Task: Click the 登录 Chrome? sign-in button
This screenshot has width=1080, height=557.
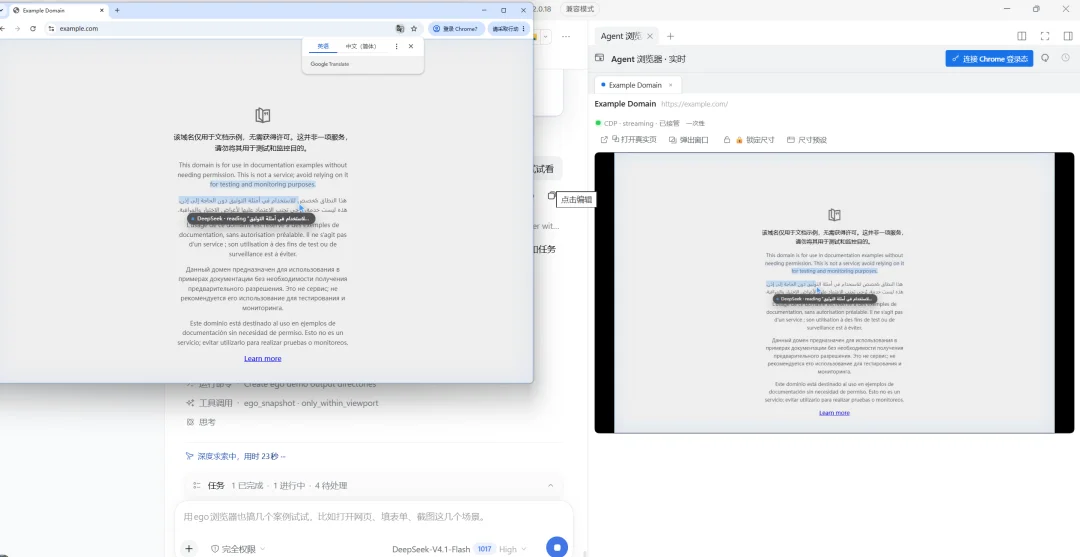Action: 455,28
